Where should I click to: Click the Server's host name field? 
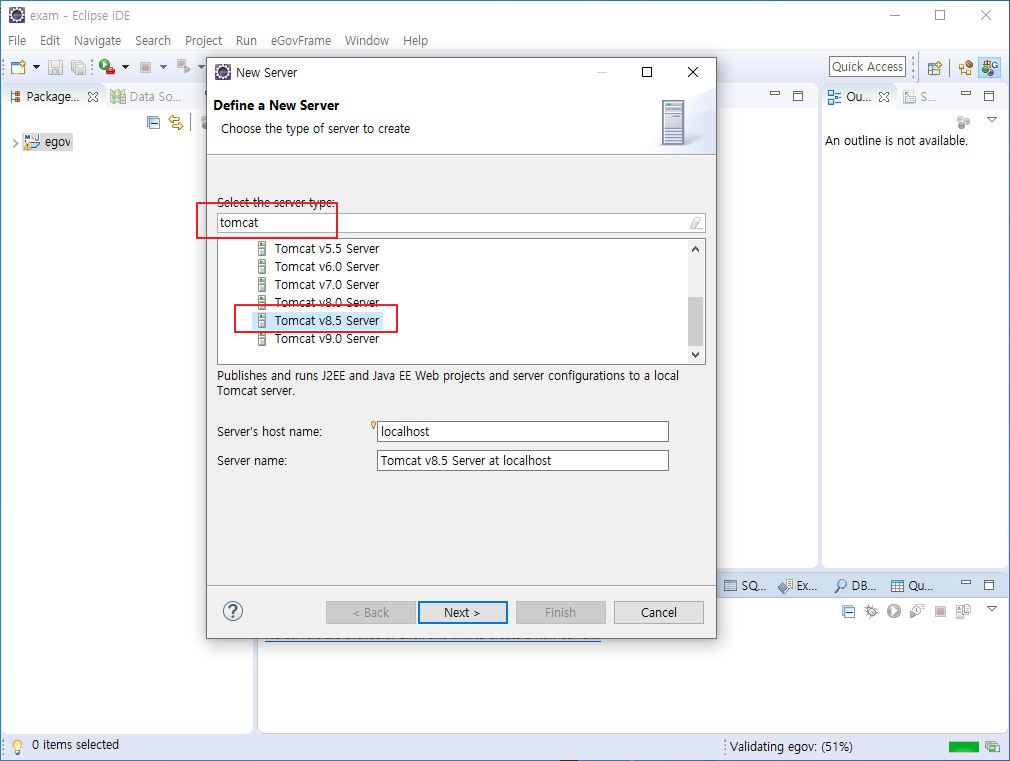click(x=522, y=432)
